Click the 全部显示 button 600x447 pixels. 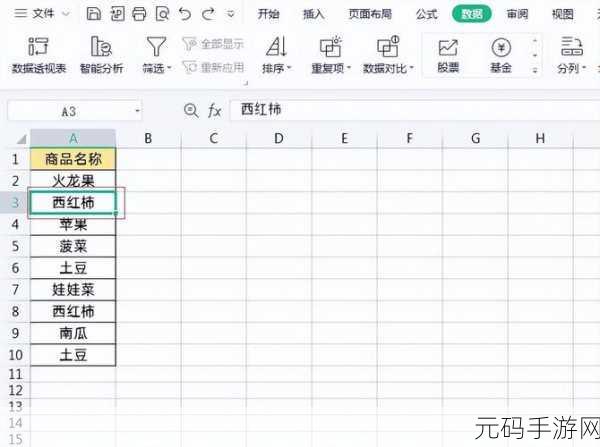pyautogui.click(x=213, y=44)
